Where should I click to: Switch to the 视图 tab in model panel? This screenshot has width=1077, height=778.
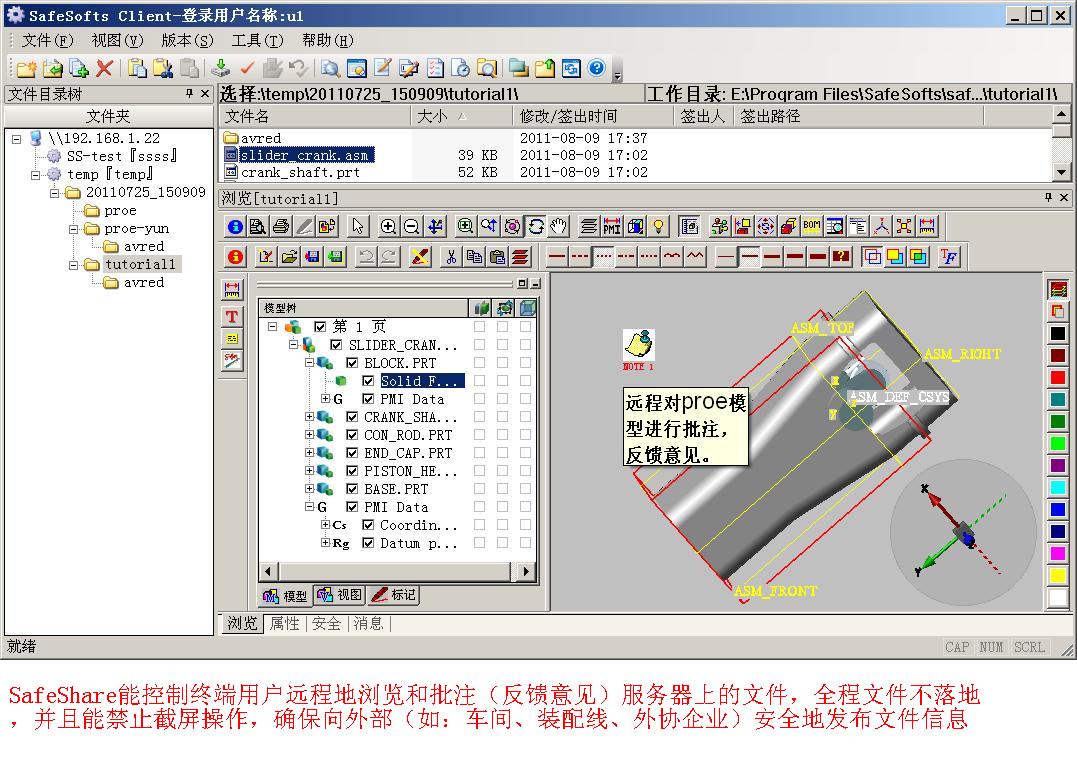[x=340, y=595]
